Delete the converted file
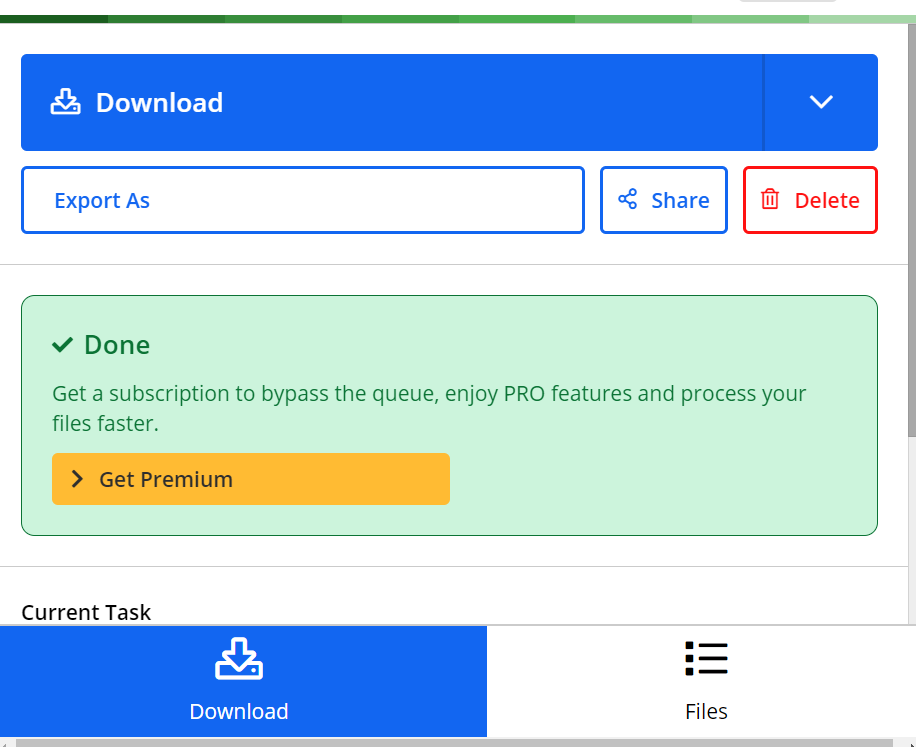916x747 pixels. tap(810, 199)
